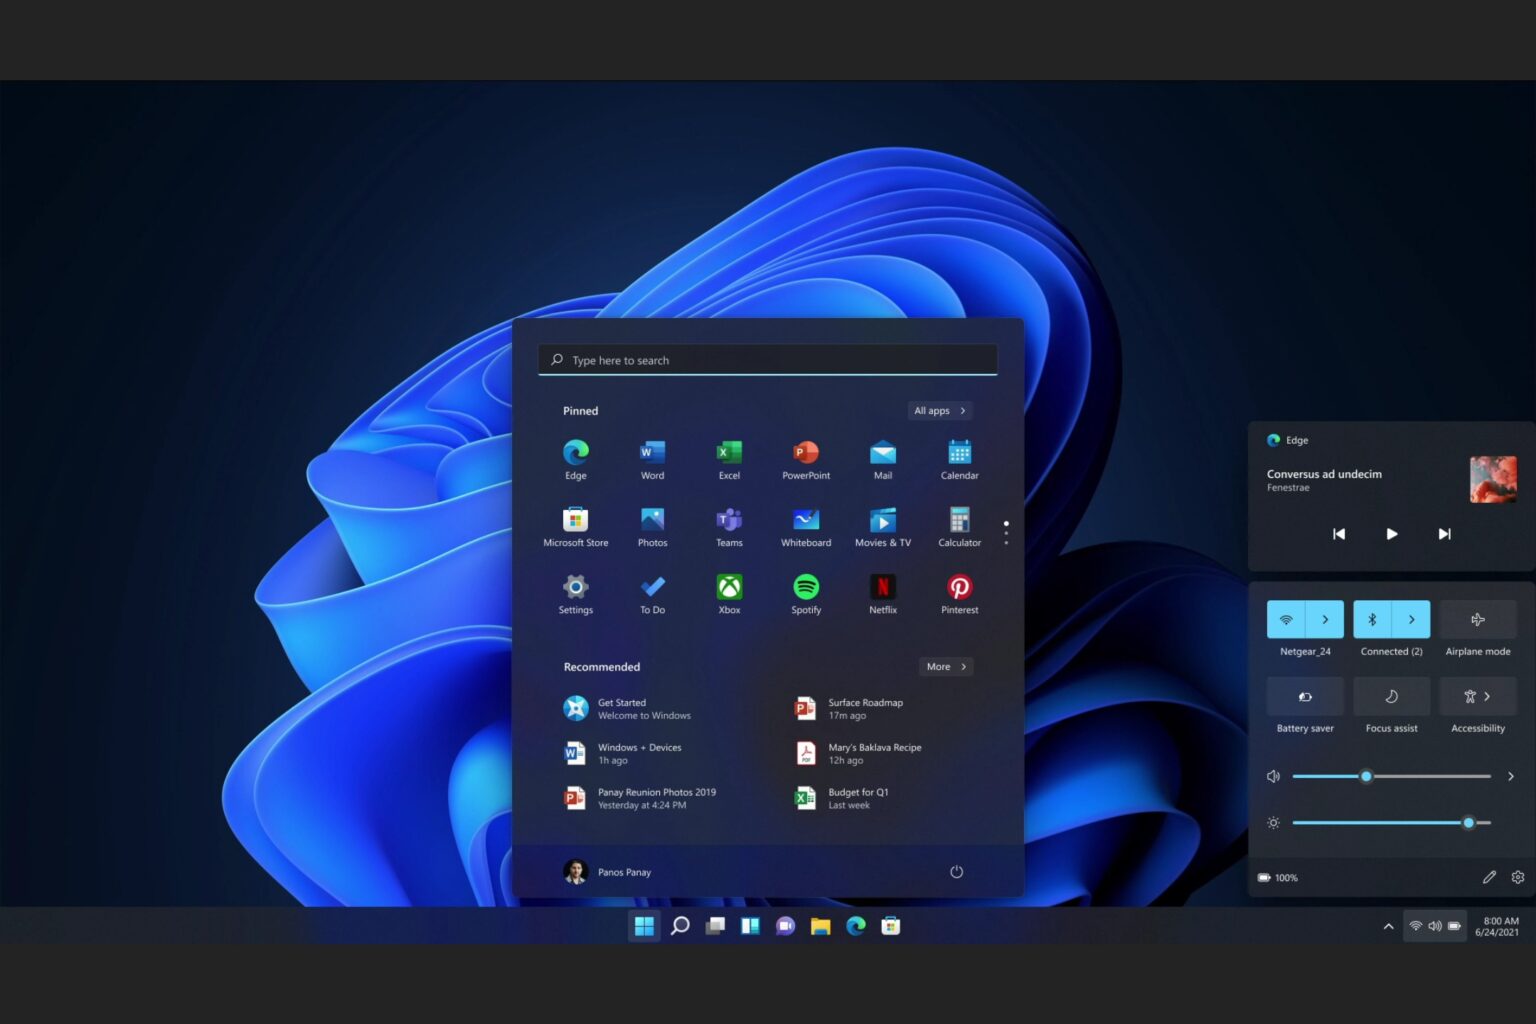
Task: Click the media album art thumbnail
Action: pos(1493,479)
